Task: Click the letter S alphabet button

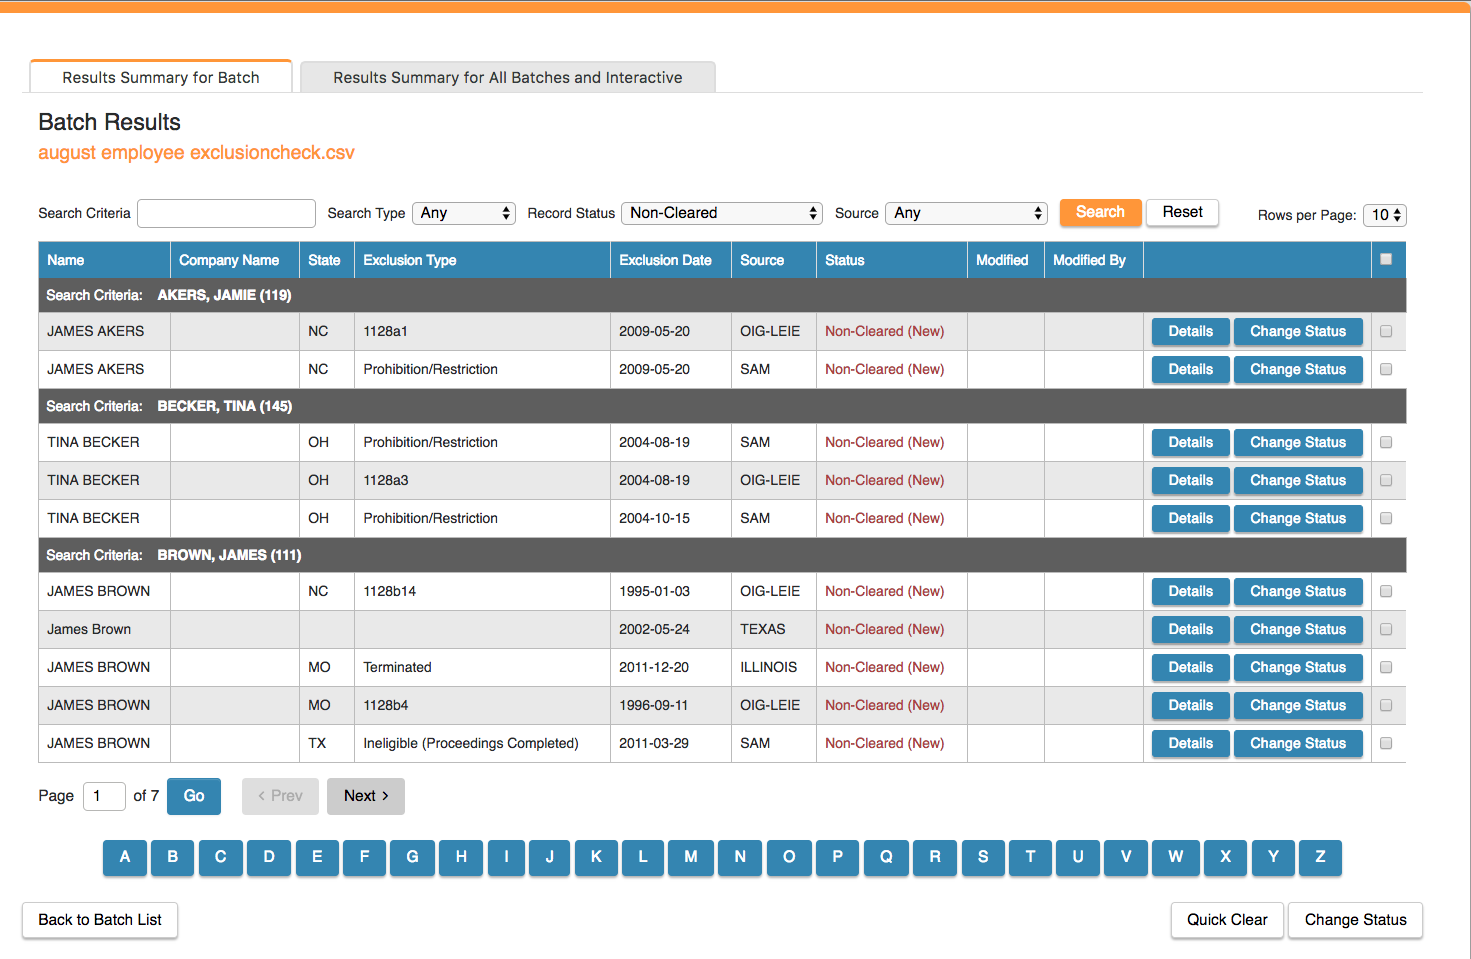Action: pyautogui.click(x=982, y=857)
